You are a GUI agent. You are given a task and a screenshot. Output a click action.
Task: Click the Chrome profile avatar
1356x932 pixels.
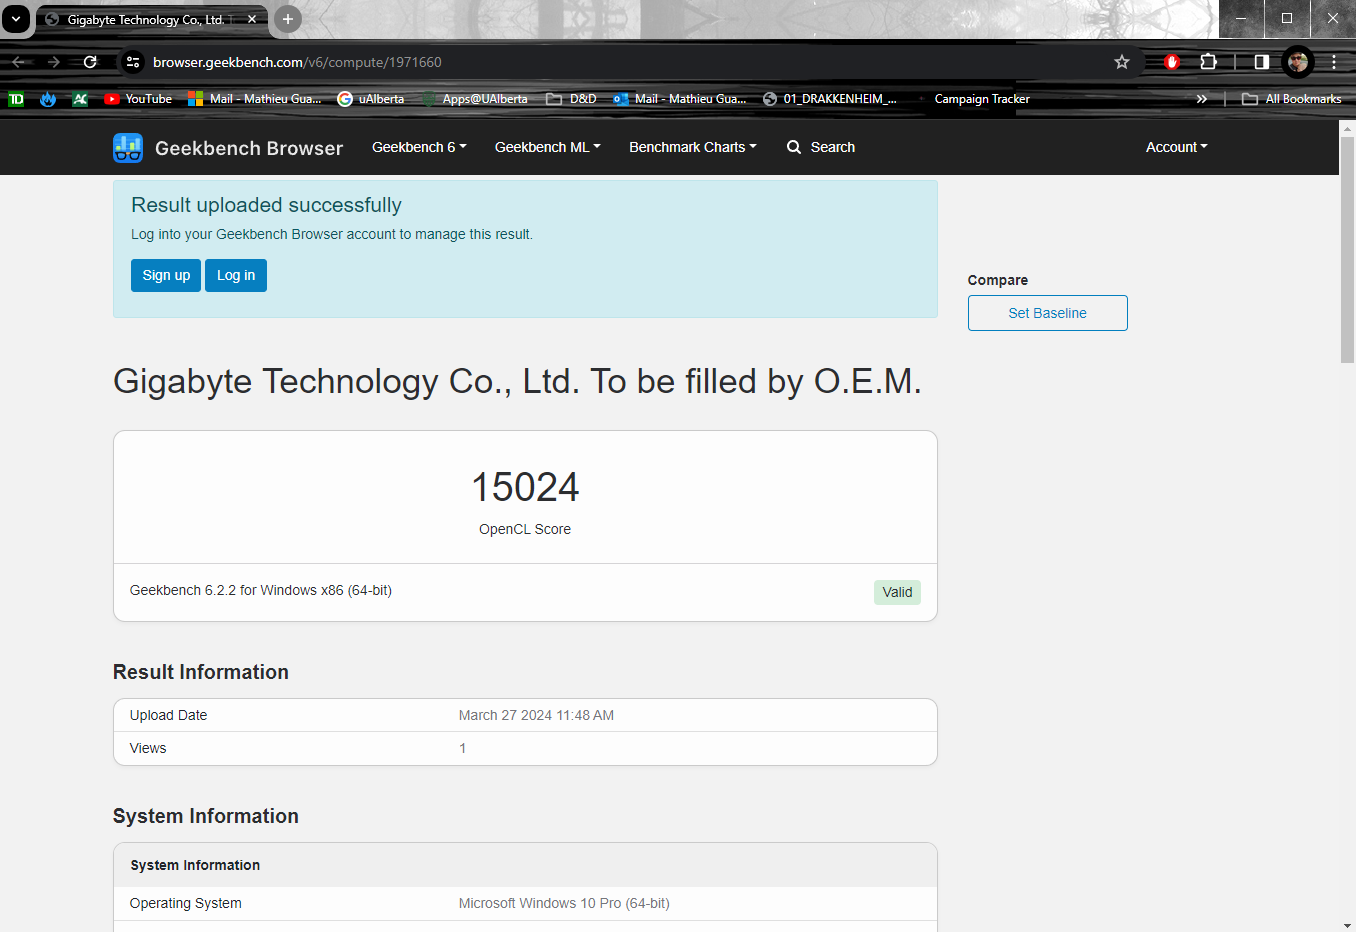point(1298,62)
